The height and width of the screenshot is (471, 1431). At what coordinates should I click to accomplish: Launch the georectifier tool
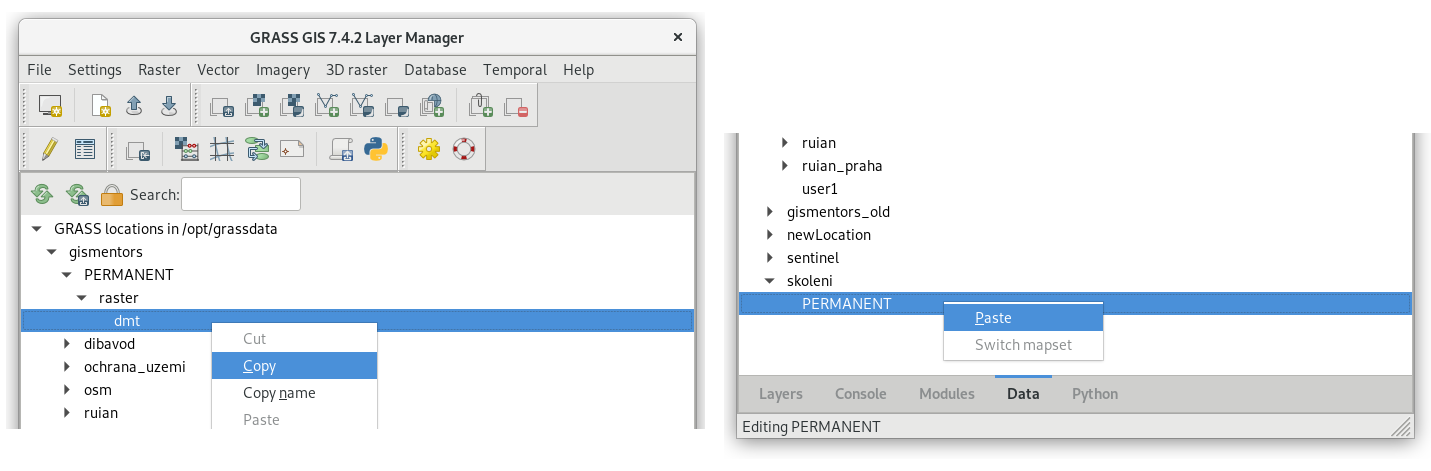223,149
